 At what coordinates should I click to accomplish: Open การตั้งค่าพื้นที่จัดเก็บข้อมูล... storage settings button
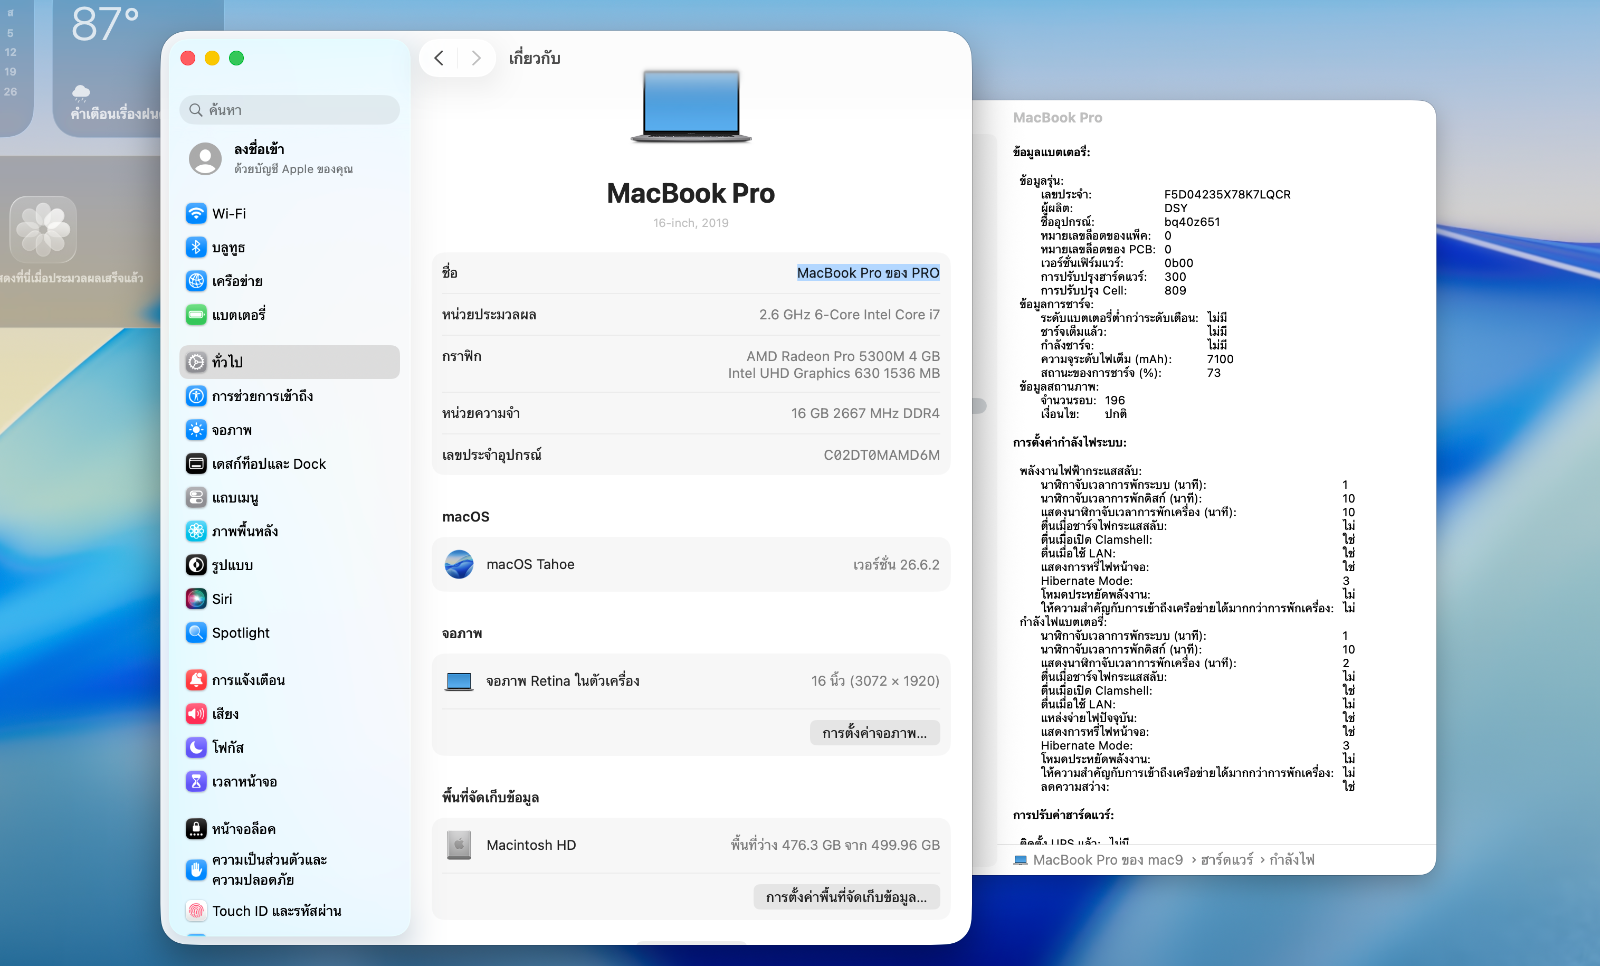[847, 897]
